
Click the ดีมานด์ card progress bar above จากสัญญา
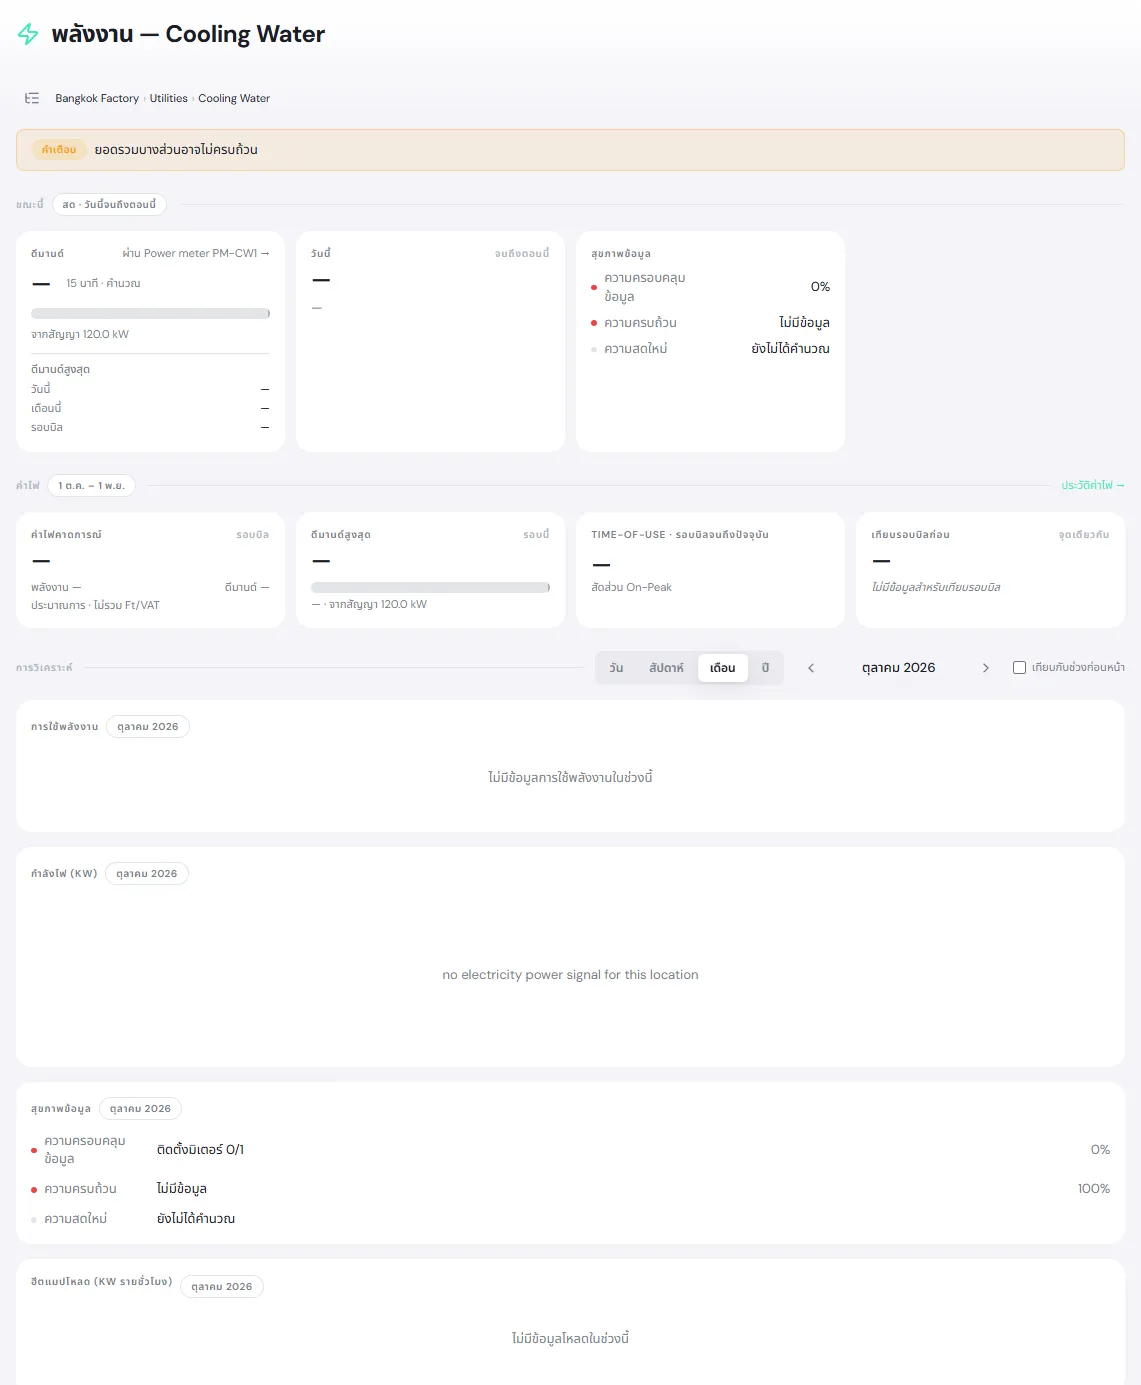click(x=150, y=313)
